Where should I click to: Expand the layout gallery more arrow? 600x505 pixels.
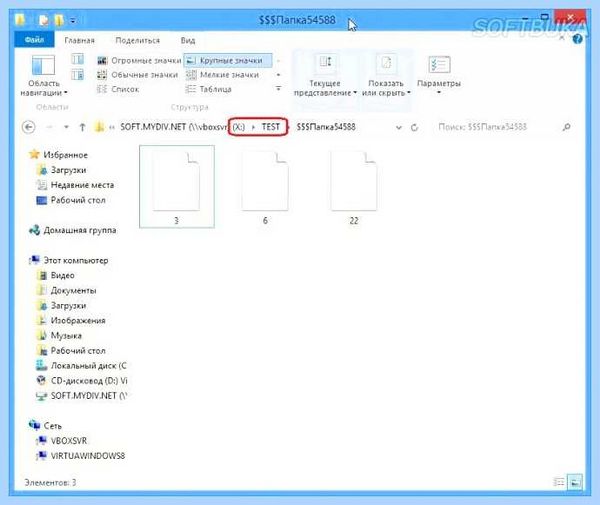tap(278, 89)
